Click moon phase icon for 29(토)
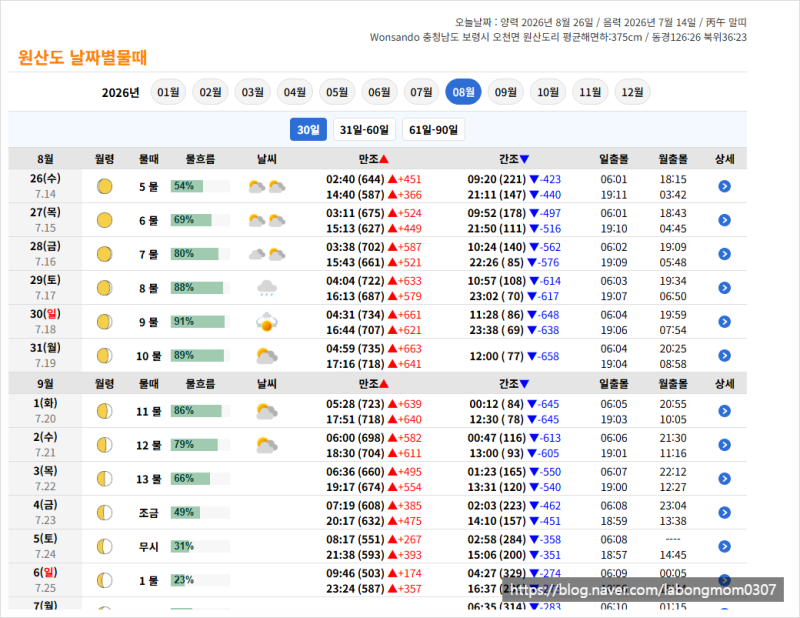Viewport: 800px width, 618px height. click(105, 288)
